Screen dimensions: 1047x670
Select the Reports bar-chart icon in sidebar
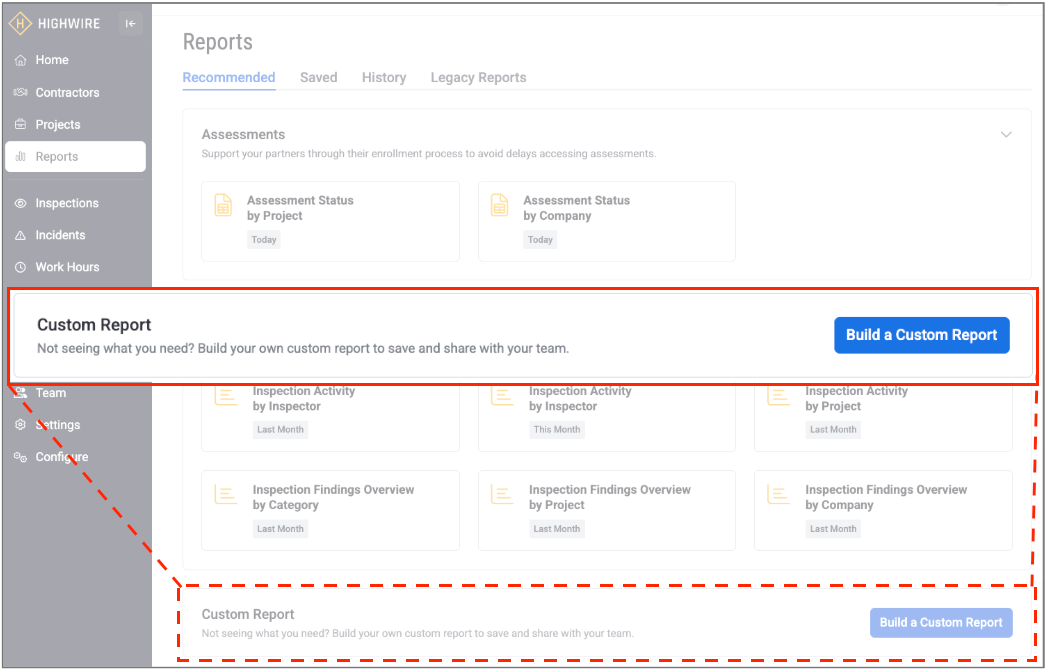21,156
